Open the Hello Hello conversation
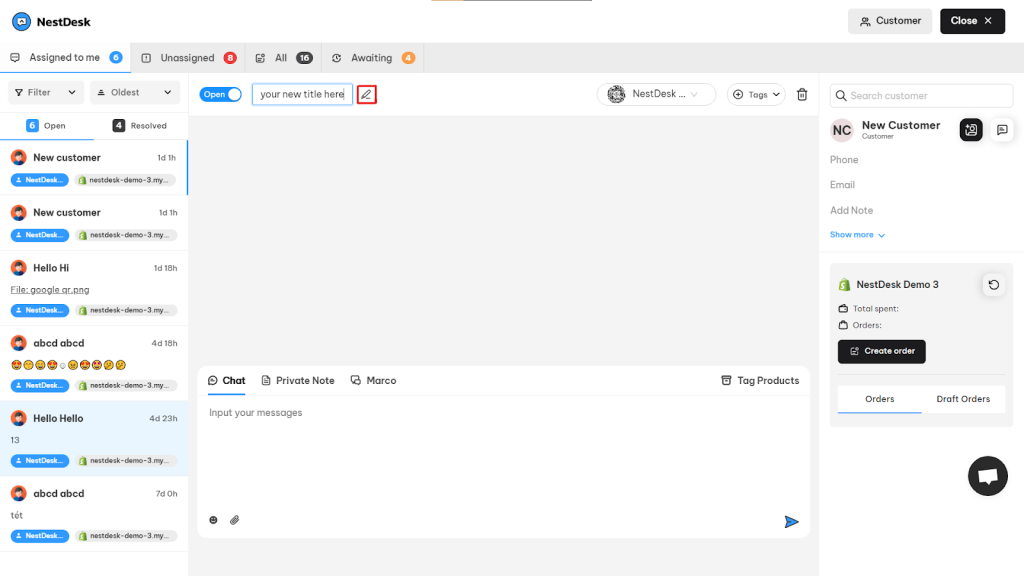Image resolution: width=1024 pixels, height=576 pixels. pos(94,439)
